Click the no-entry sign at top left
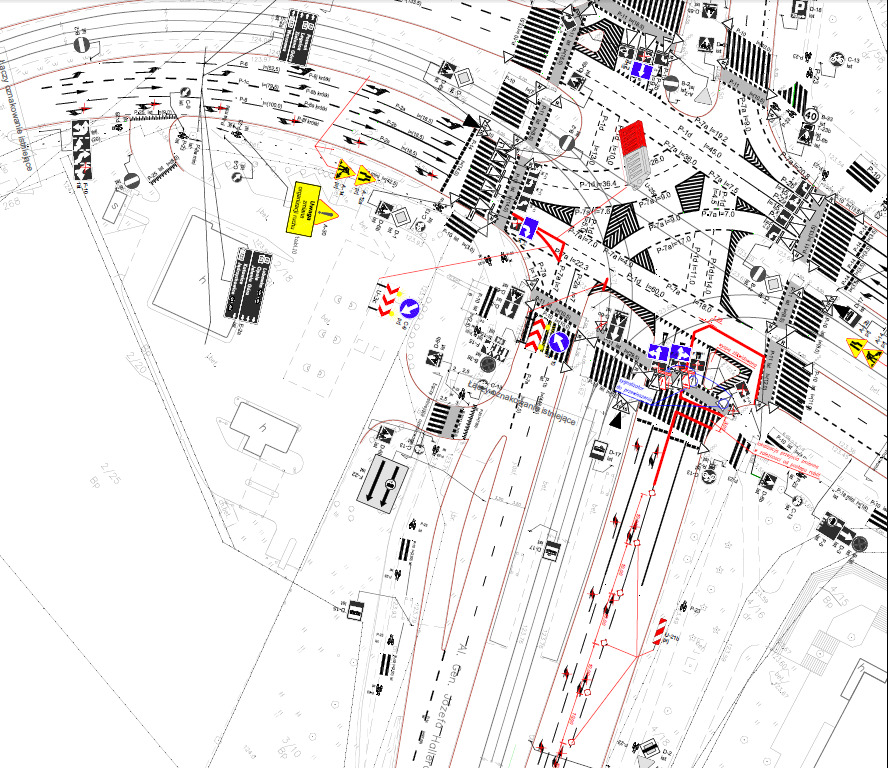Screen dimensions: 888x768 pyautogui.click(x=82, y=45)
